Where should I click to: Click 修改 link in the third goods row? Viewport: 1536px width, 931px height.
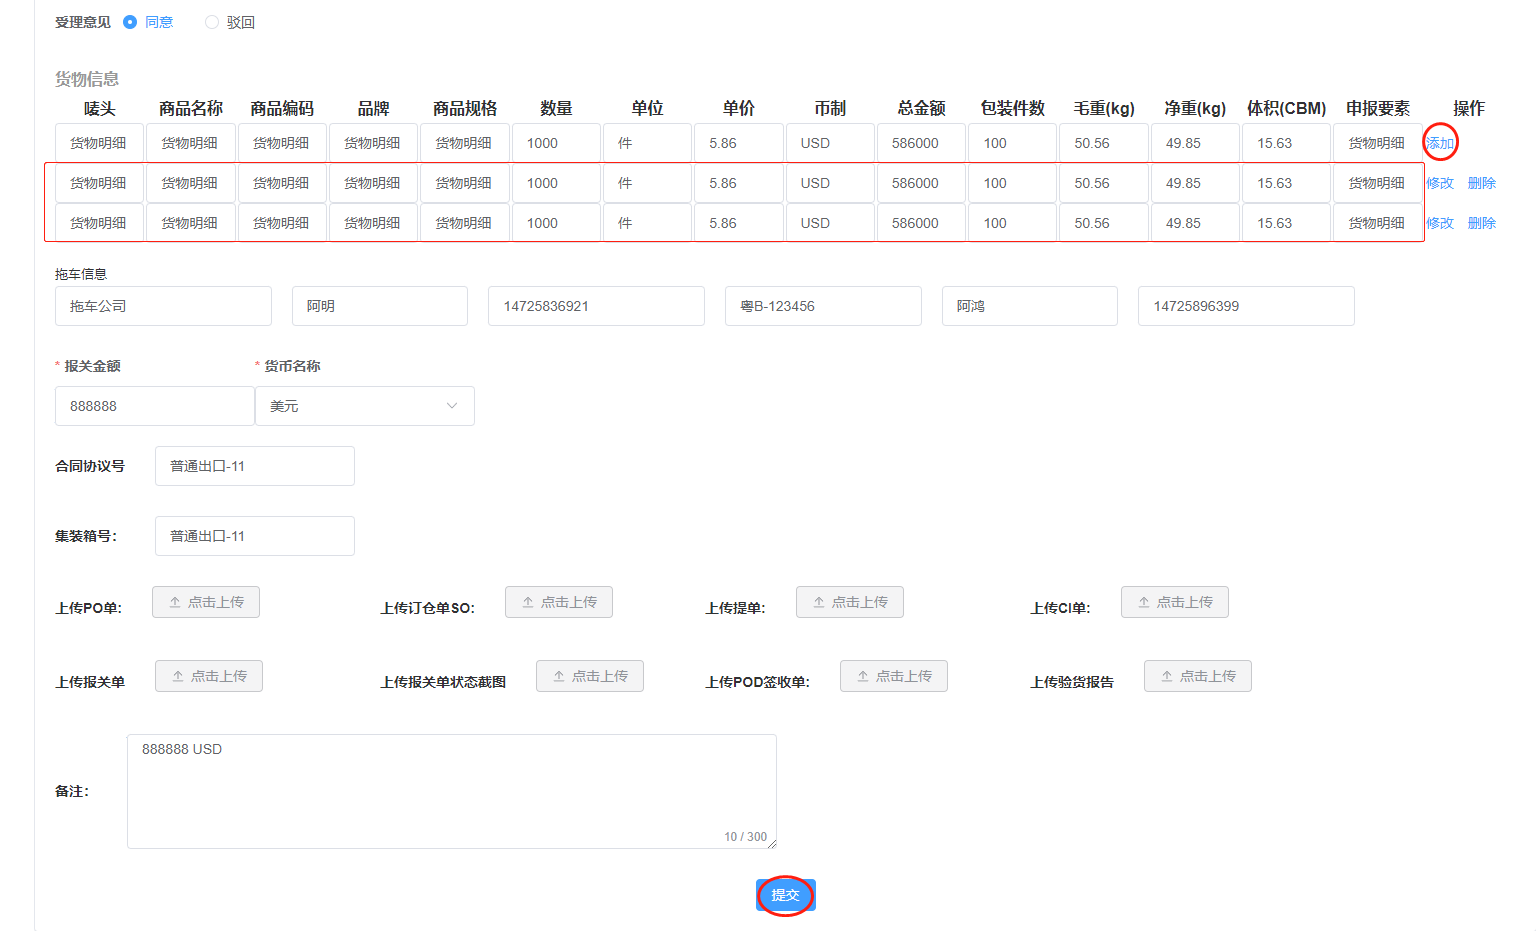[1440, 223]
